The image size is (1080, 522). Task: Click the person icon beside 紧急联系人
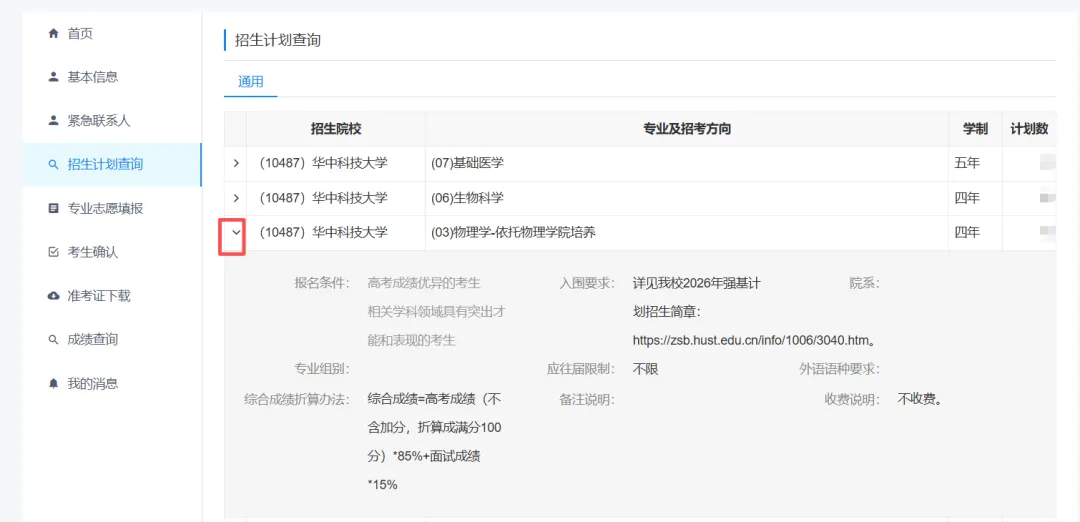coord(53,121)
